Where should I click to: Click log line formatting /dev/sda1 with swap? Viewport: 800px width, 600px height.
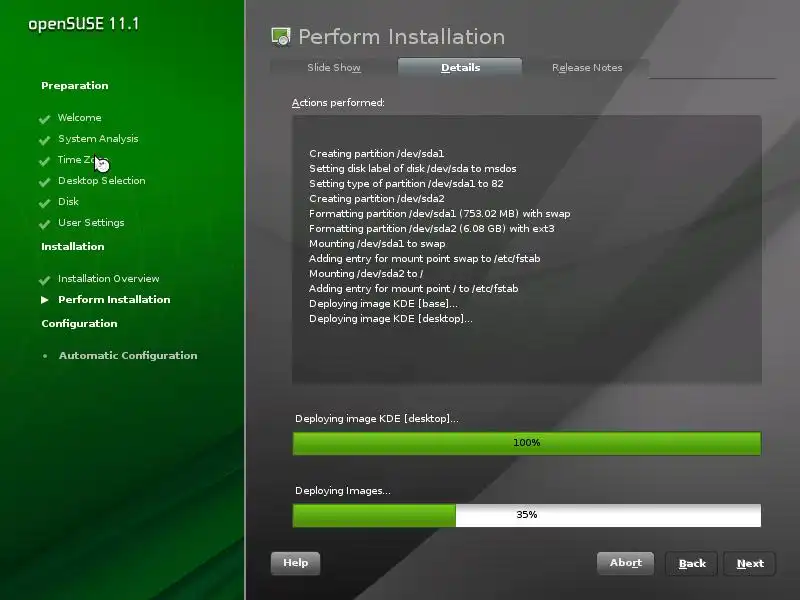pyautogui.click(x=440, y=214)
